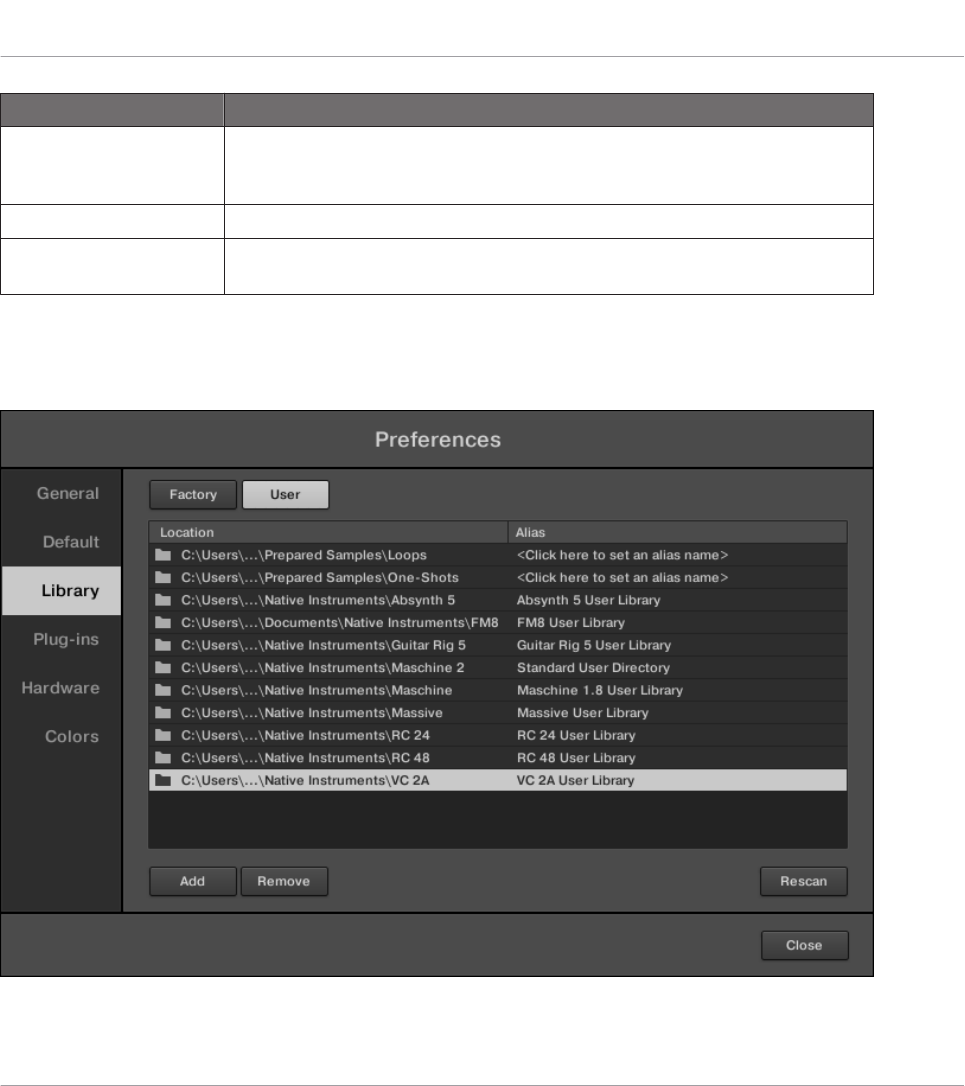Click alias RC 48 User Library
This screenshot has width=965, height=1086.
pyautogui.click(x=576, y=757)
